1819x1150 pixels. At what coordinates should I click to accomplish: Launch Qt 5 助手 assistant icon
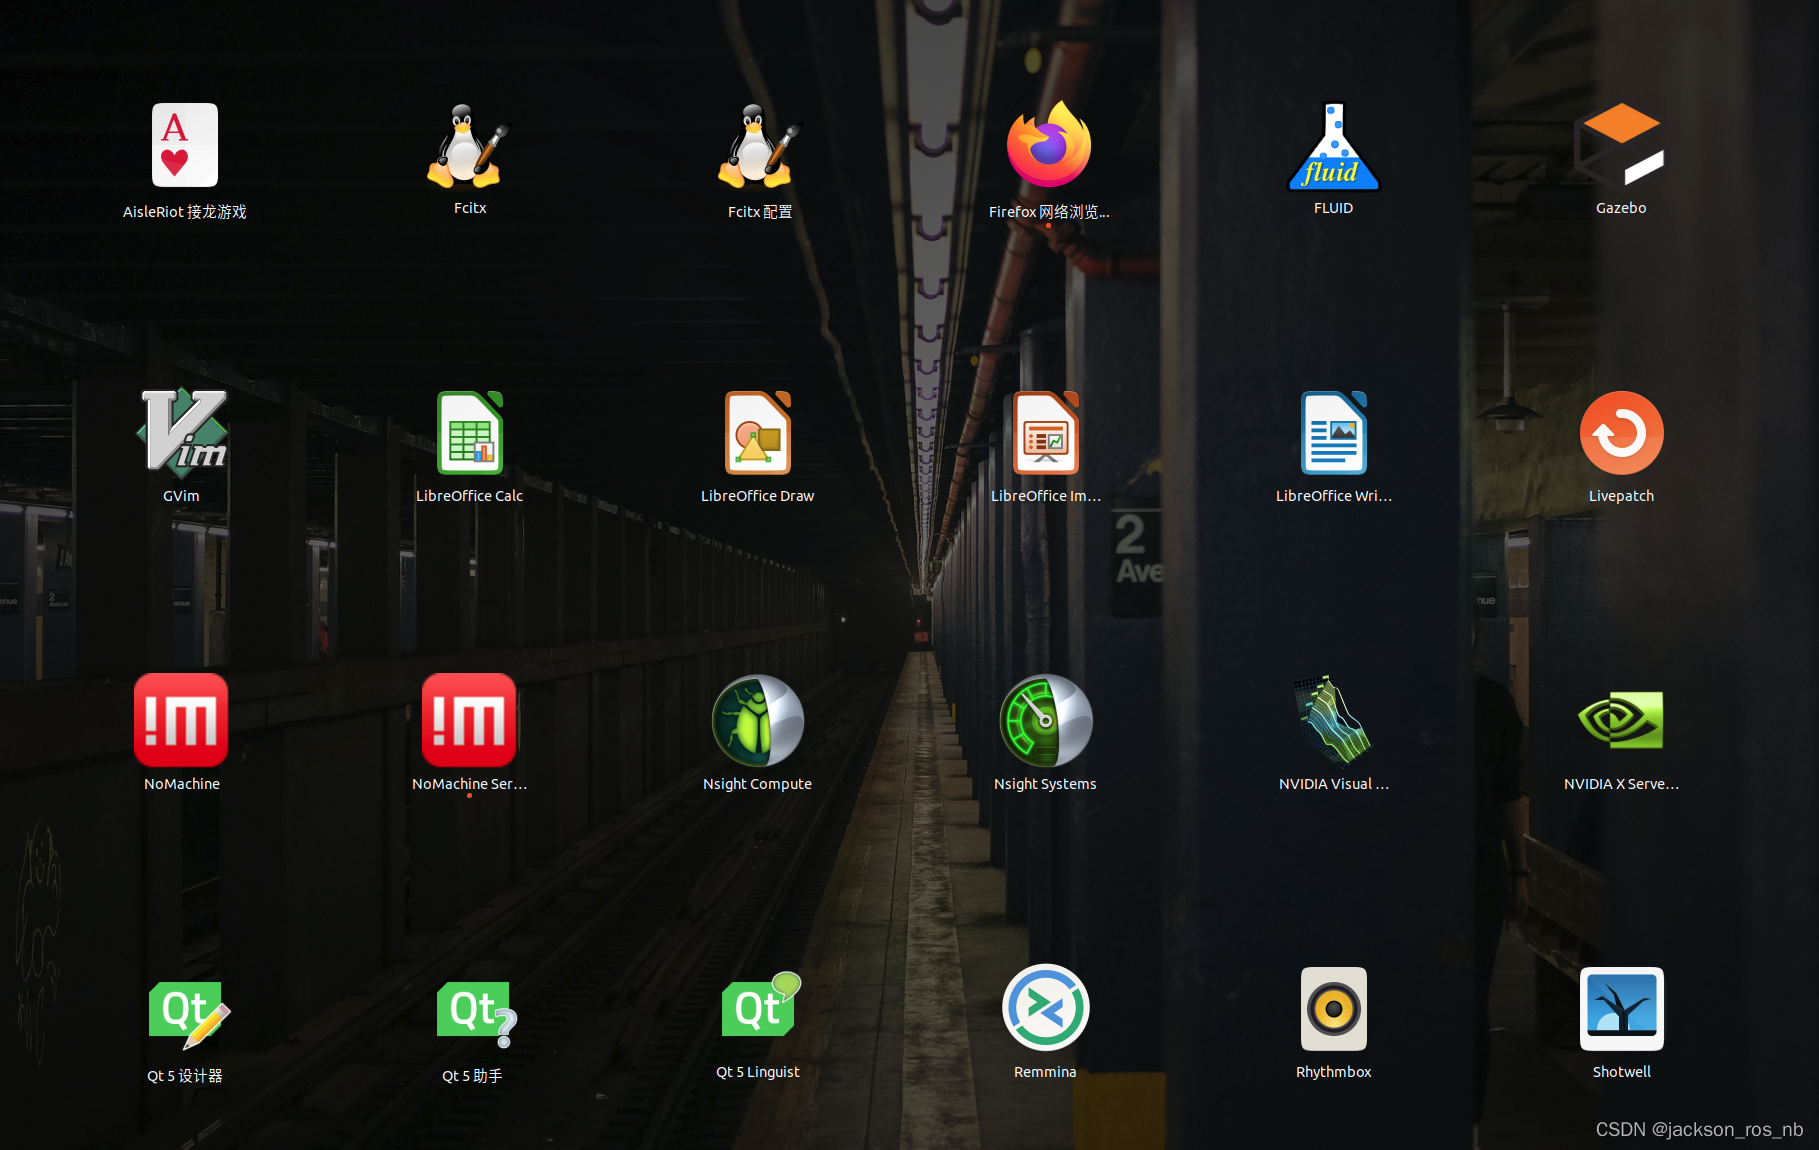[477, 1014]
